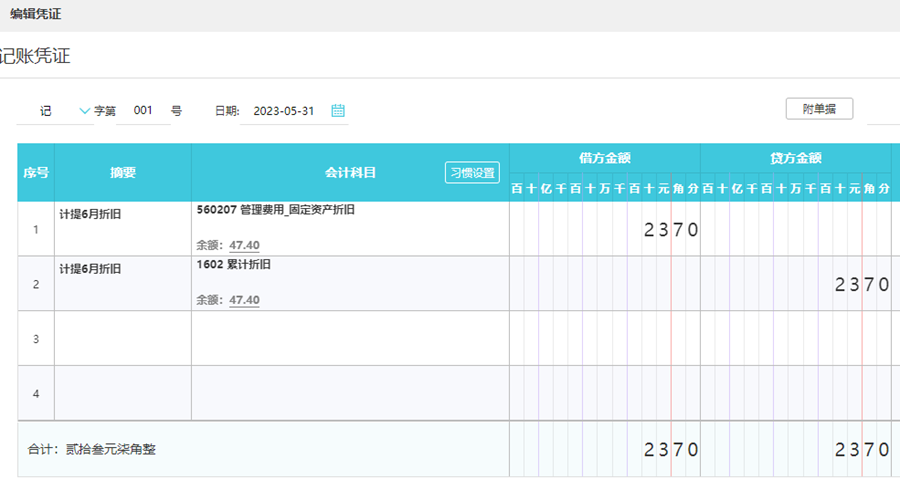
Task: Open balance link 47.40 in row 2
Action: pos(245,300)
